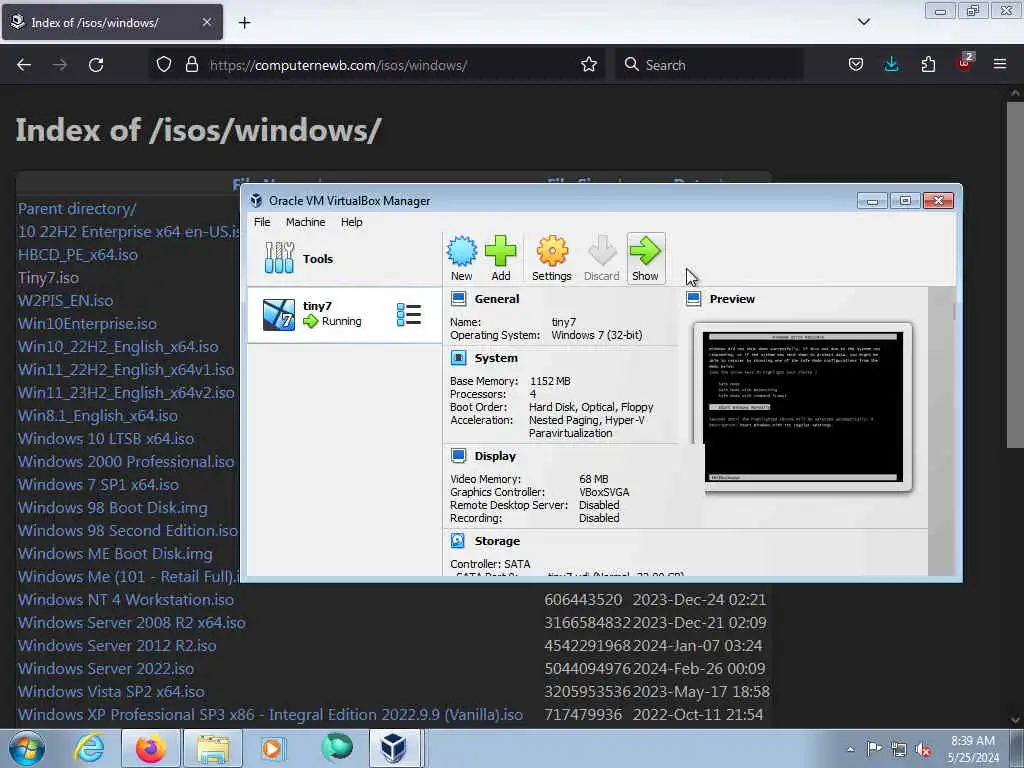This screenshot has width=1024, height=768.
Task: Open Windows Media Player from the taskbar
Action: click(x=272, y=748)
